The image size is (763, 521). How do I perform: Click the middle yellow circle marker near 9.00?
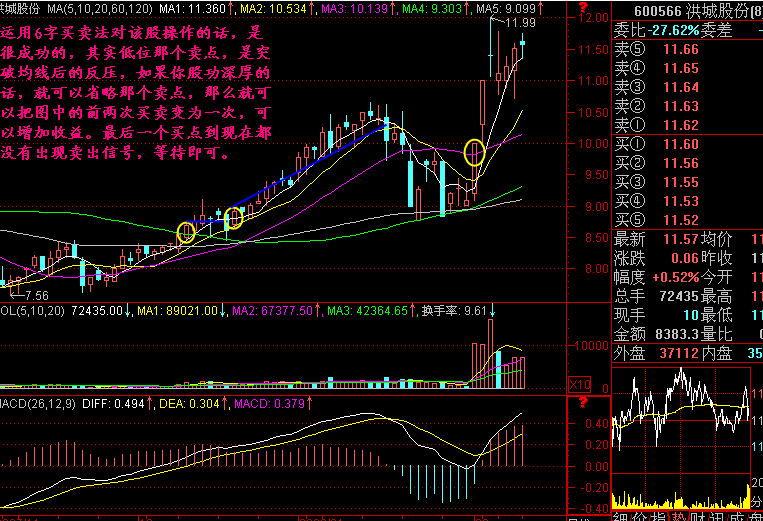234,218
